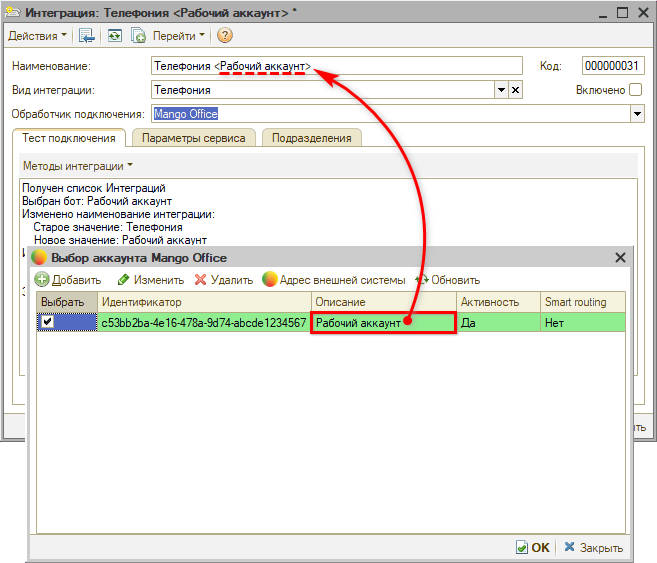Expand the Обработчик подключения dropdown
The width and height of the screenshot is (657, 563).
637,114
